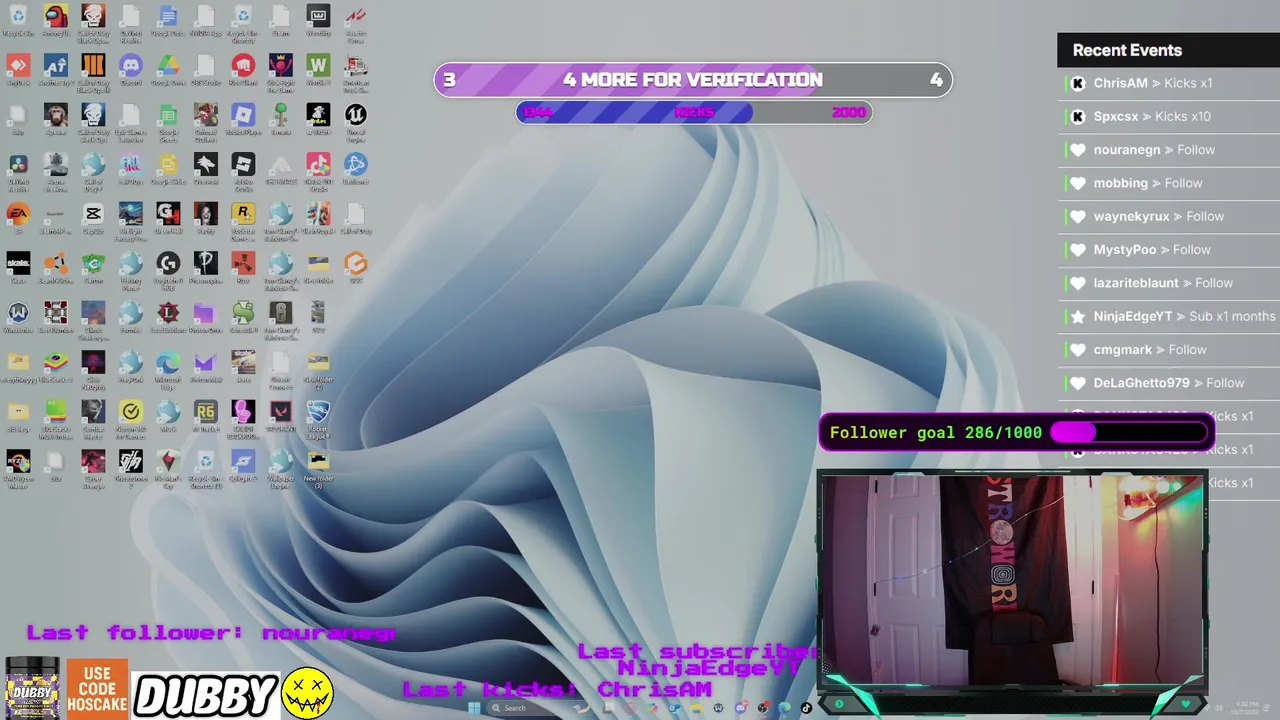Select the ChrisAM Kicks x1 event
This screenshot has height=720, width=1280.
1168,83
